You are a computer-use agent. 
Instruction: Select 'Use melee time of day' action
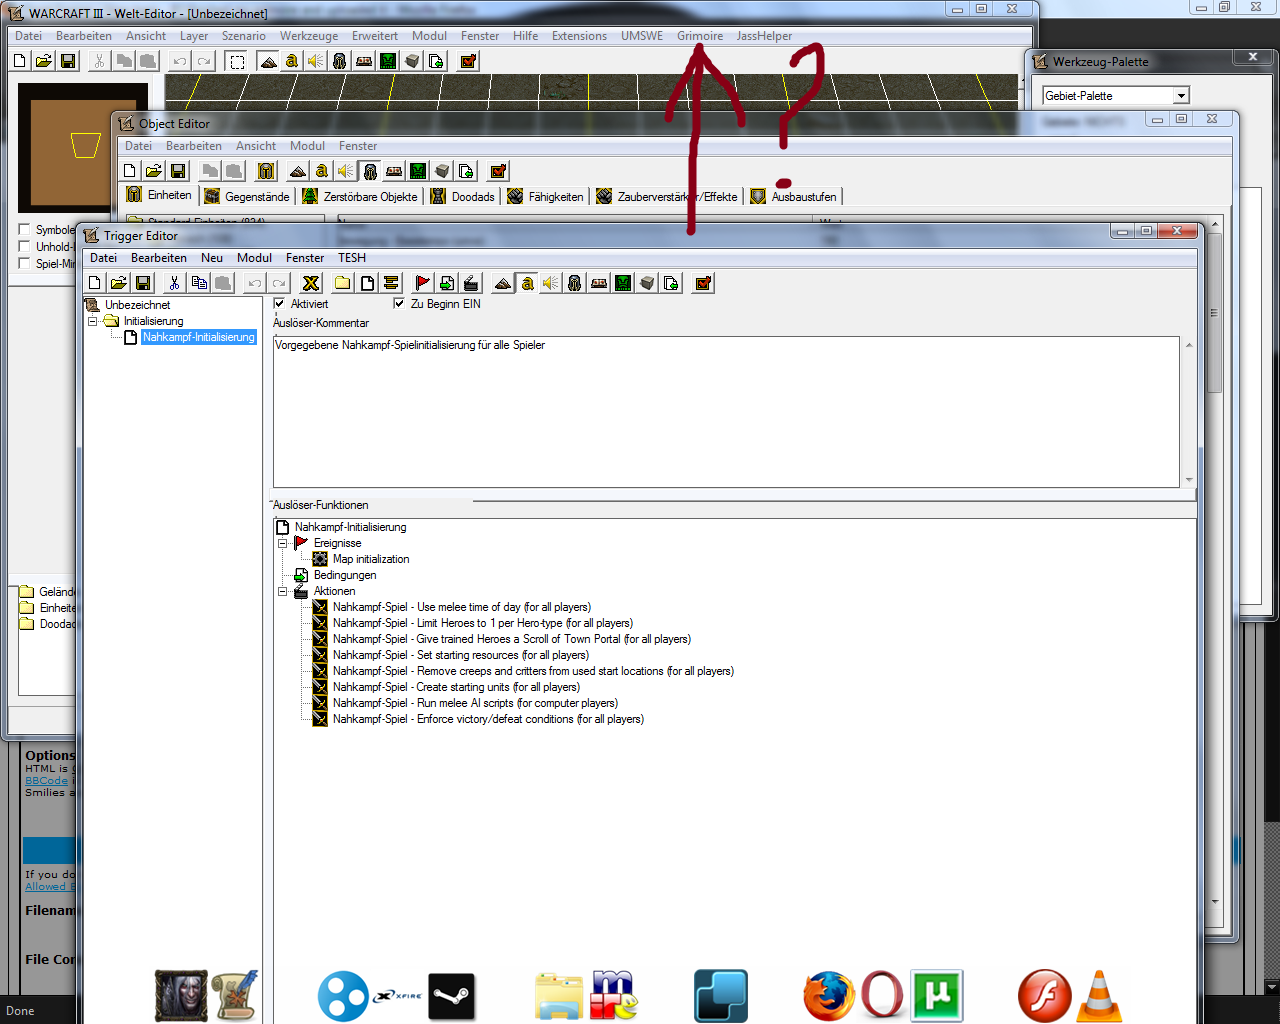[462, 607]
